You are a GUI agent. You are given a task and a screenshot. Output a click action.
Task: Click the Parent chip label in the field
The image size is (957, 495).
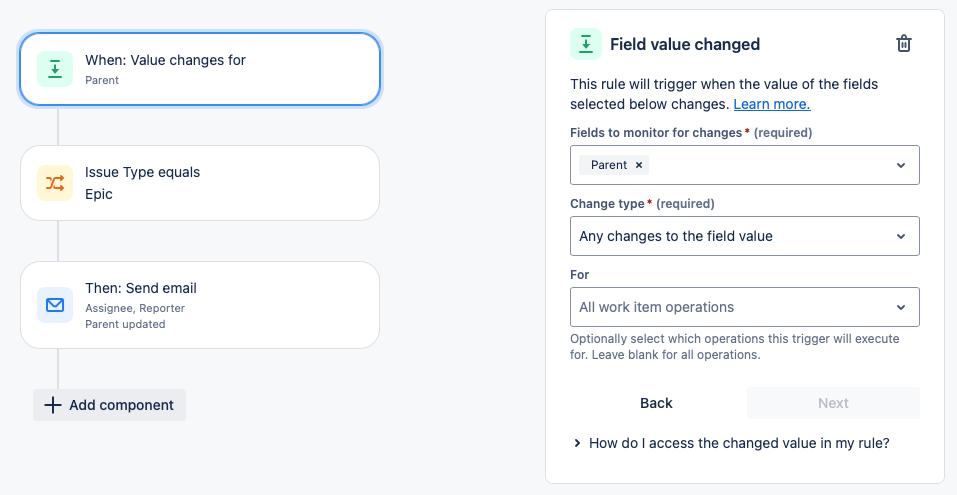pos(609,165)
